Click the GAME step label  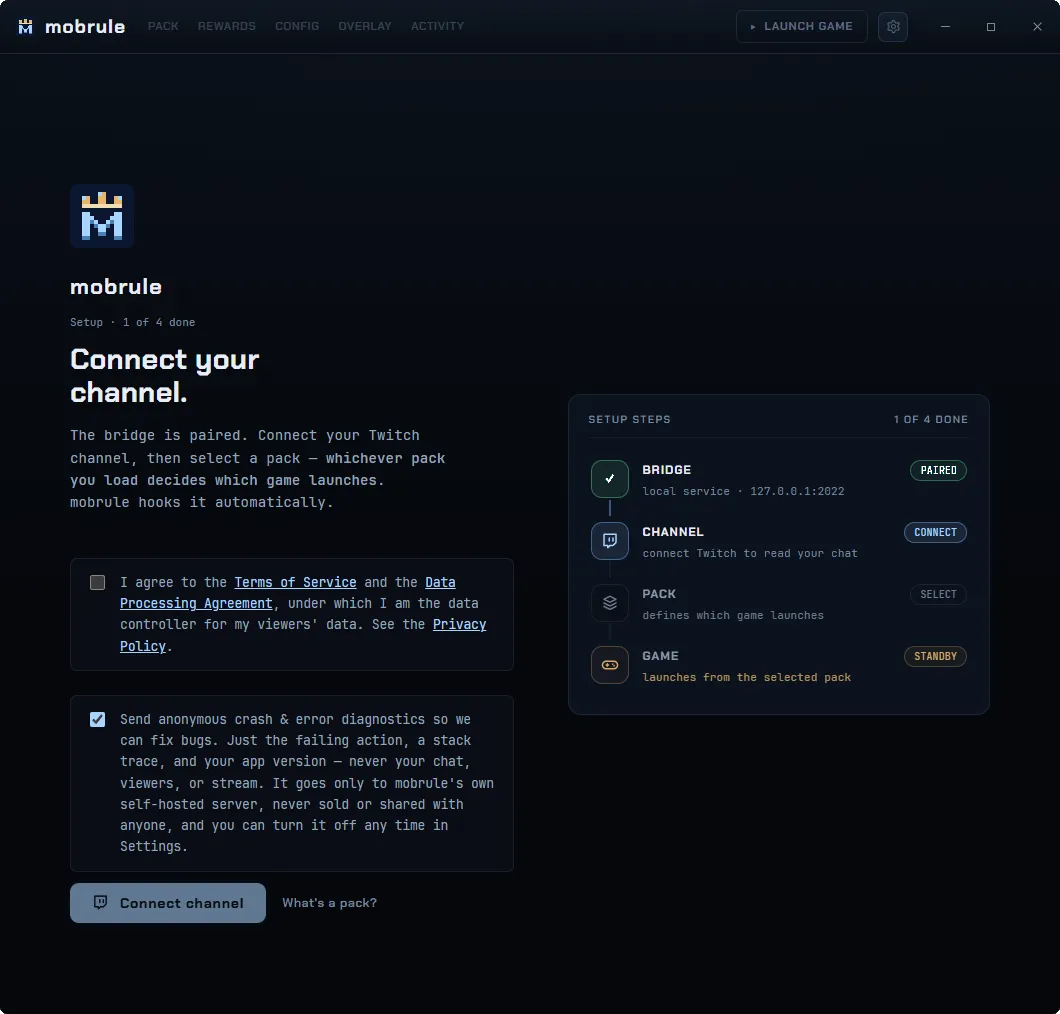click(x=660, y=656)
